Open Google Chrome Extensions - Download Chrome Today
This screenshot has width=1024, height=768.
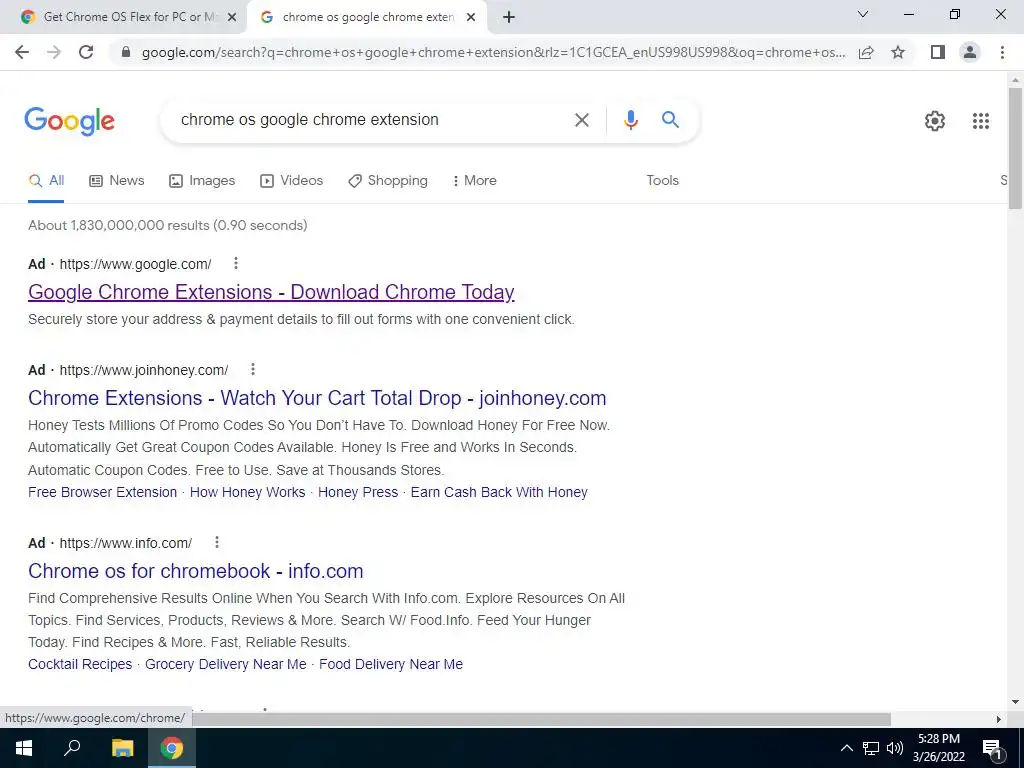(271, 292)
